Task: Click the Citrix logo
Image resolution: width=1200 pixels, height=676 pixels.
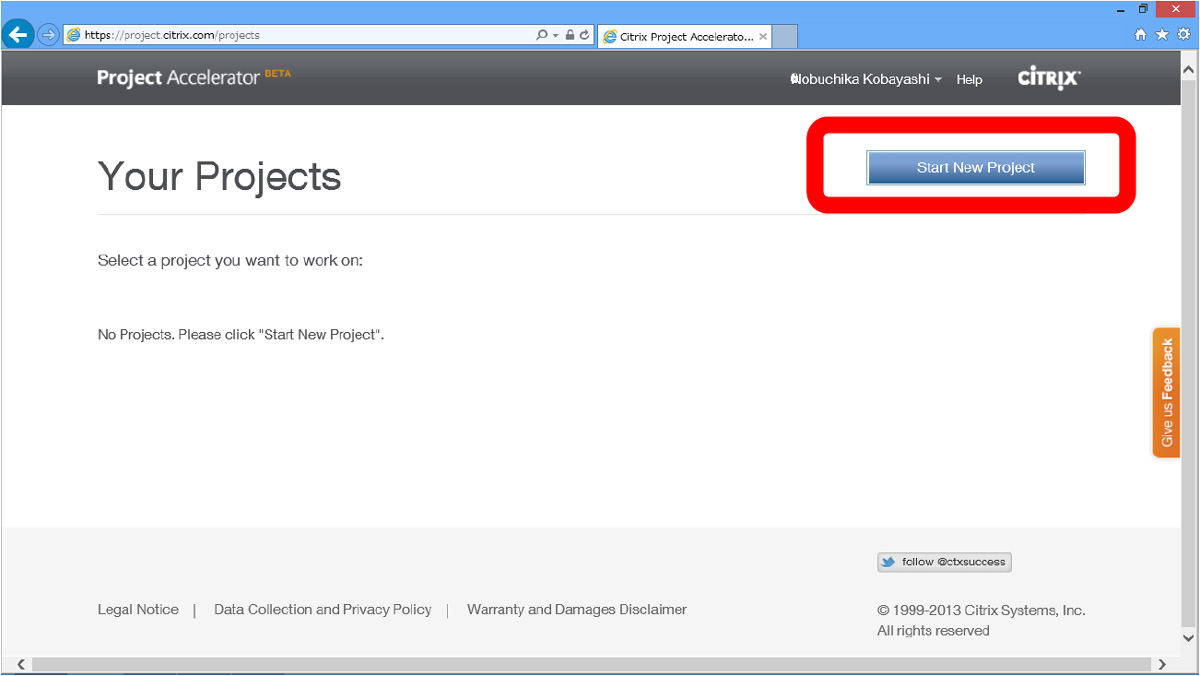Action: point(1049,78)
